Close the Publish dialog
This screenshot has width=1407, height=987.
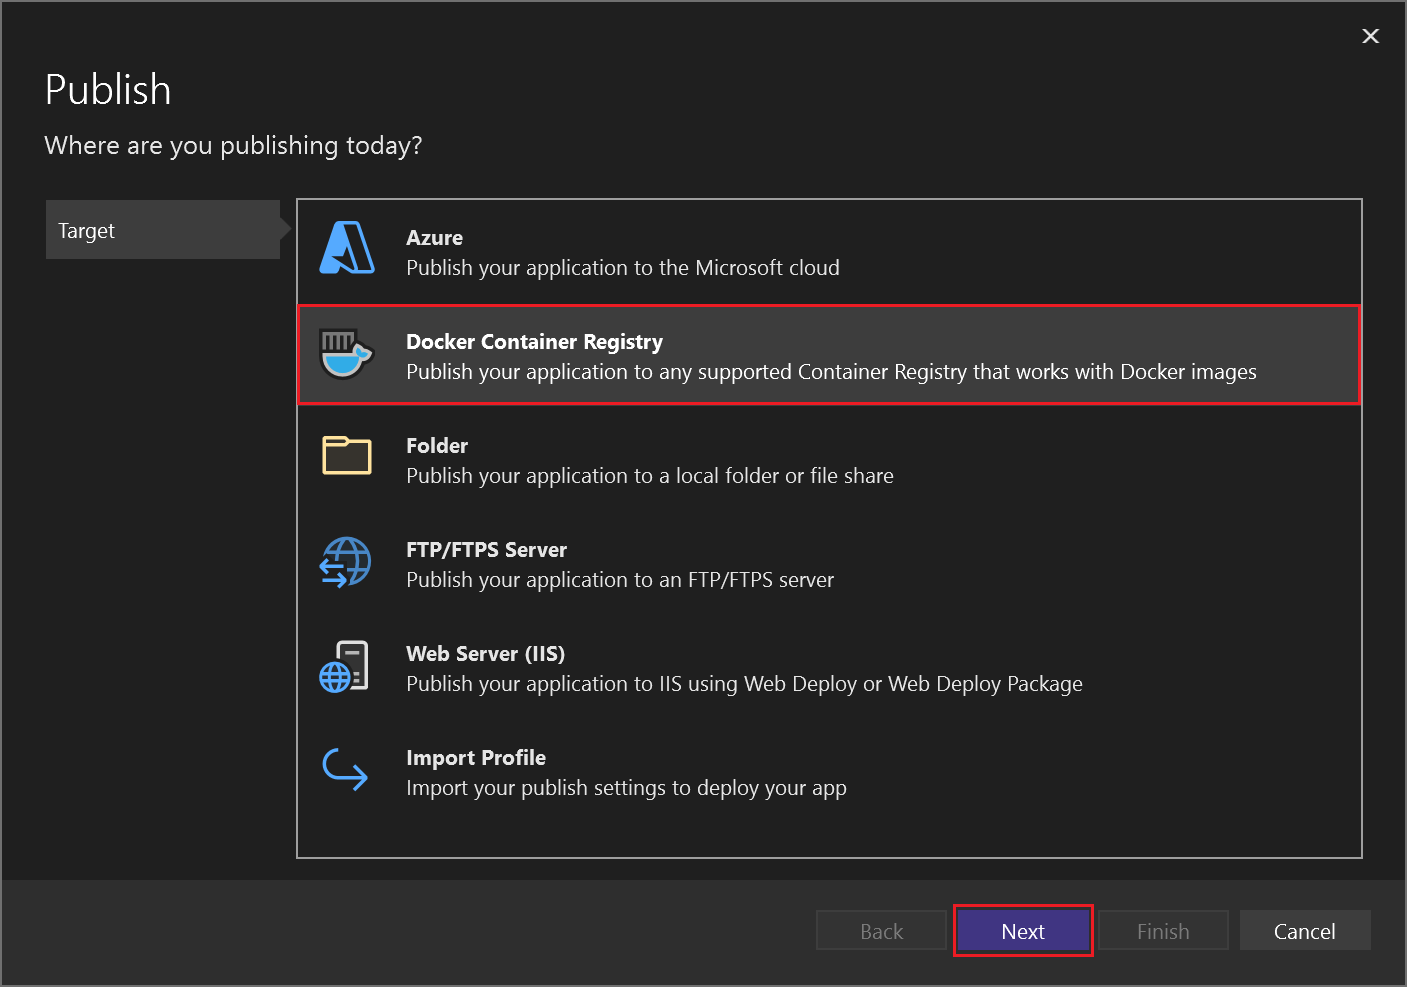click(x=1370, y=36)
